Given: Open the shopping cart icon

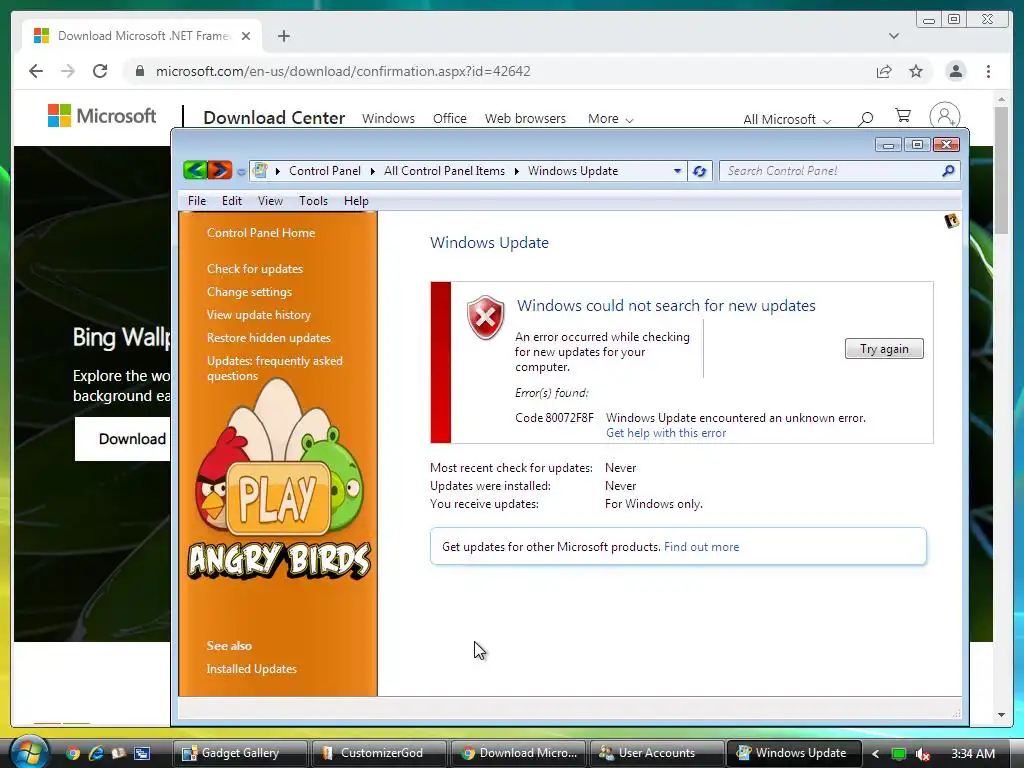Looking at the screenshot, I should coord(903,117).
